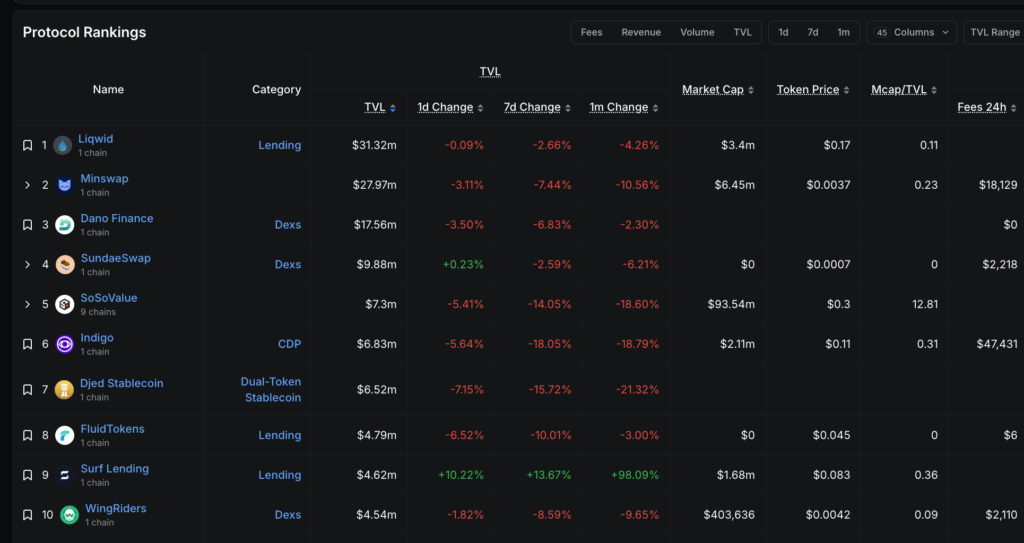The width and height of the screenshot is (1024, 543).
Task: Bookmark the Surf Lending row
Action: coord(27,475)
